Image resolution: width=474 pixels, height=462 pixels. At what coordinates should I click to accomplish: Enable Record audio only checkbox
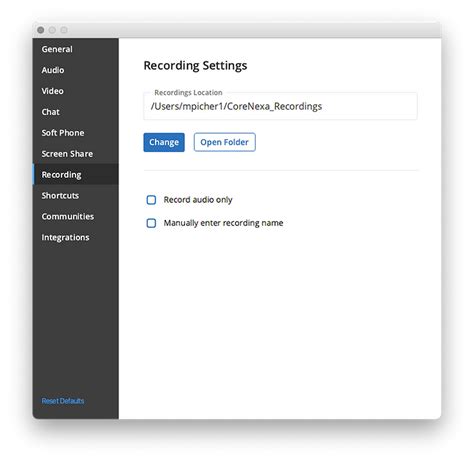click(151, 200)
